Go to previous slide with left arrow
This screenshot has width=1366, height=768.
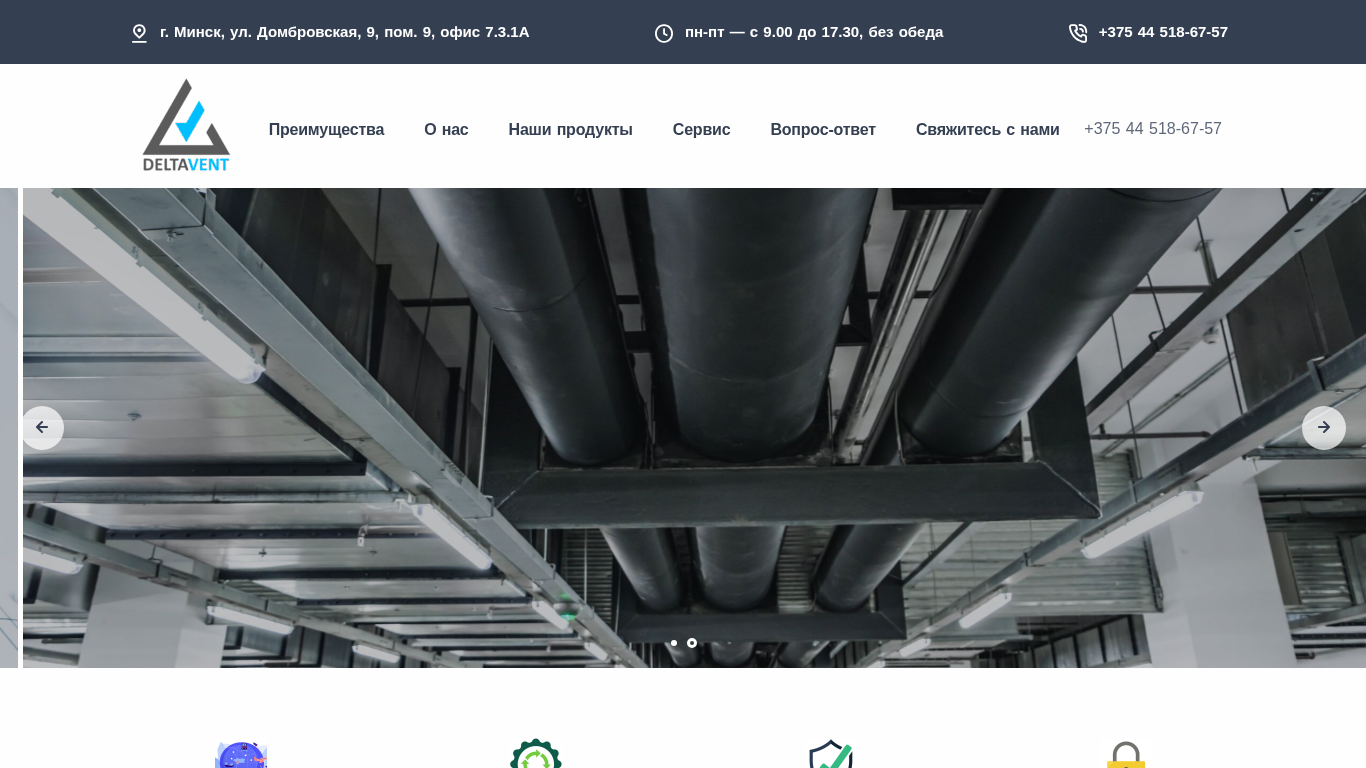[x=42, y=428]
